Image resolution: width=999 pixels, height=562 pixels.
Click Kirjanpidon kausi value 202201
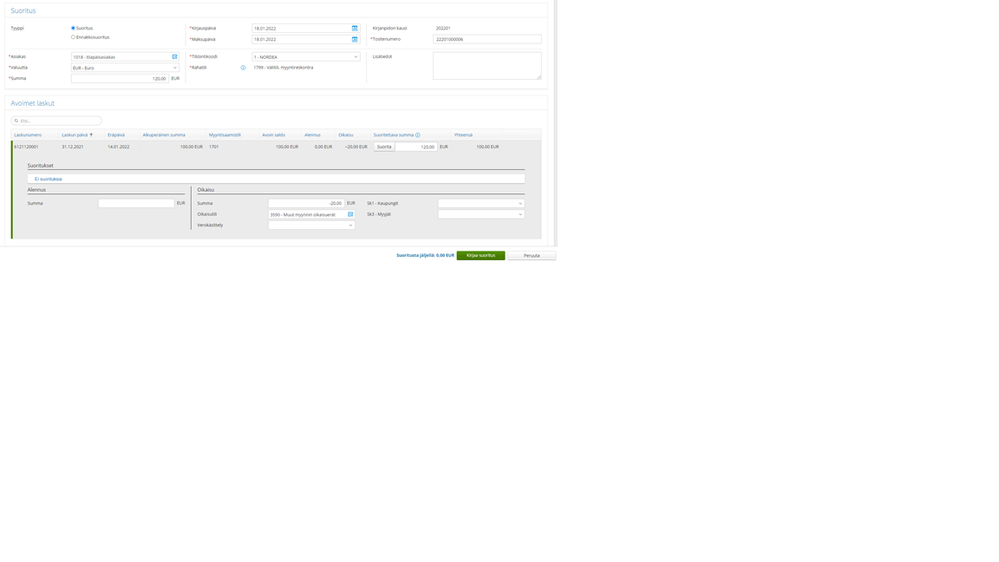coord(443,28)
